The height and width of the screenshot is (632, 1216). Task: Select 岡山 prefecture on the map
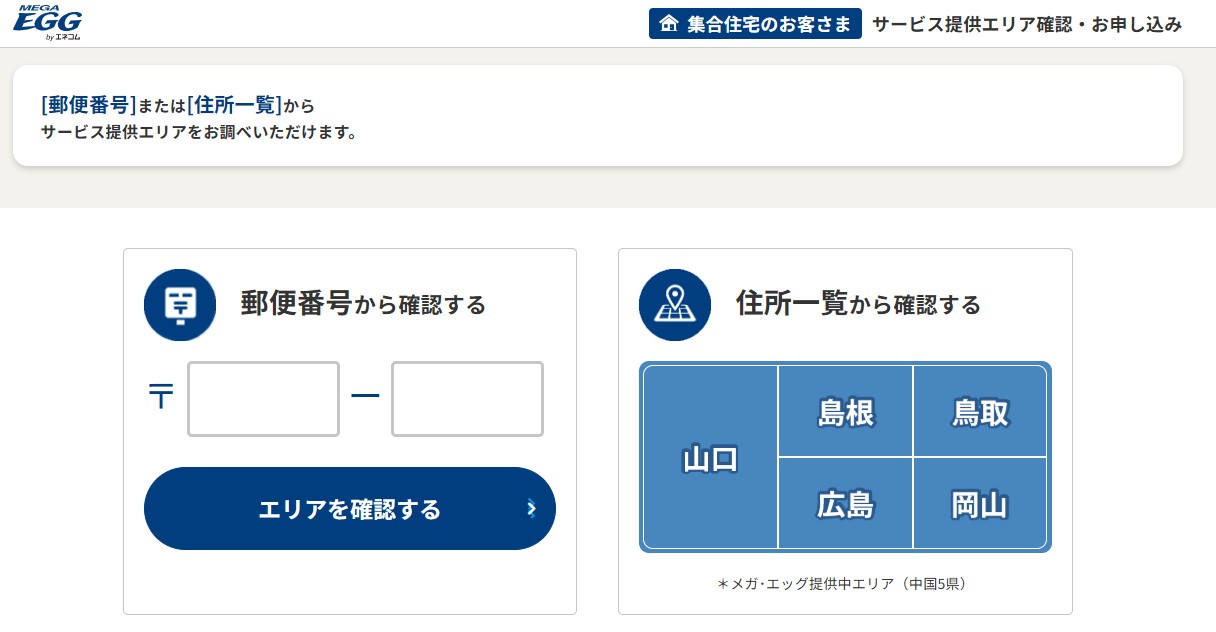pyautogui.click(x=981, y=503)
